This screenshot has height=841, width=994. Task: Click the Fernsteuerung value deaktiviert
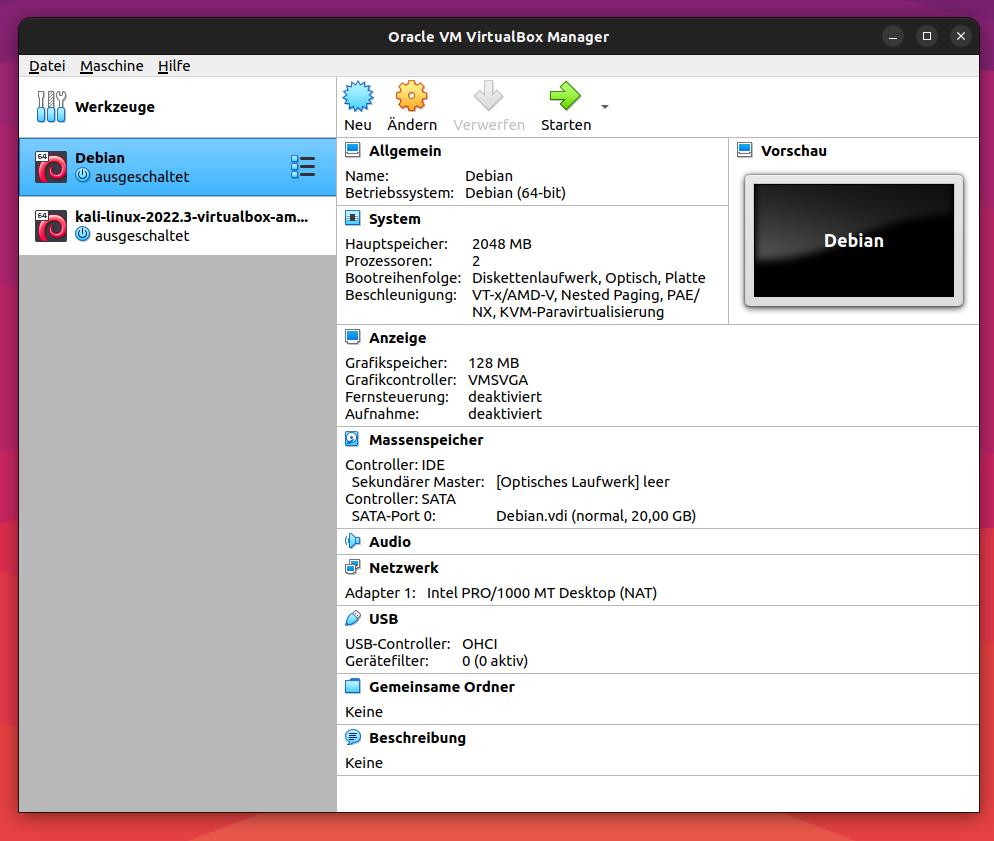(x=505, y=397)
